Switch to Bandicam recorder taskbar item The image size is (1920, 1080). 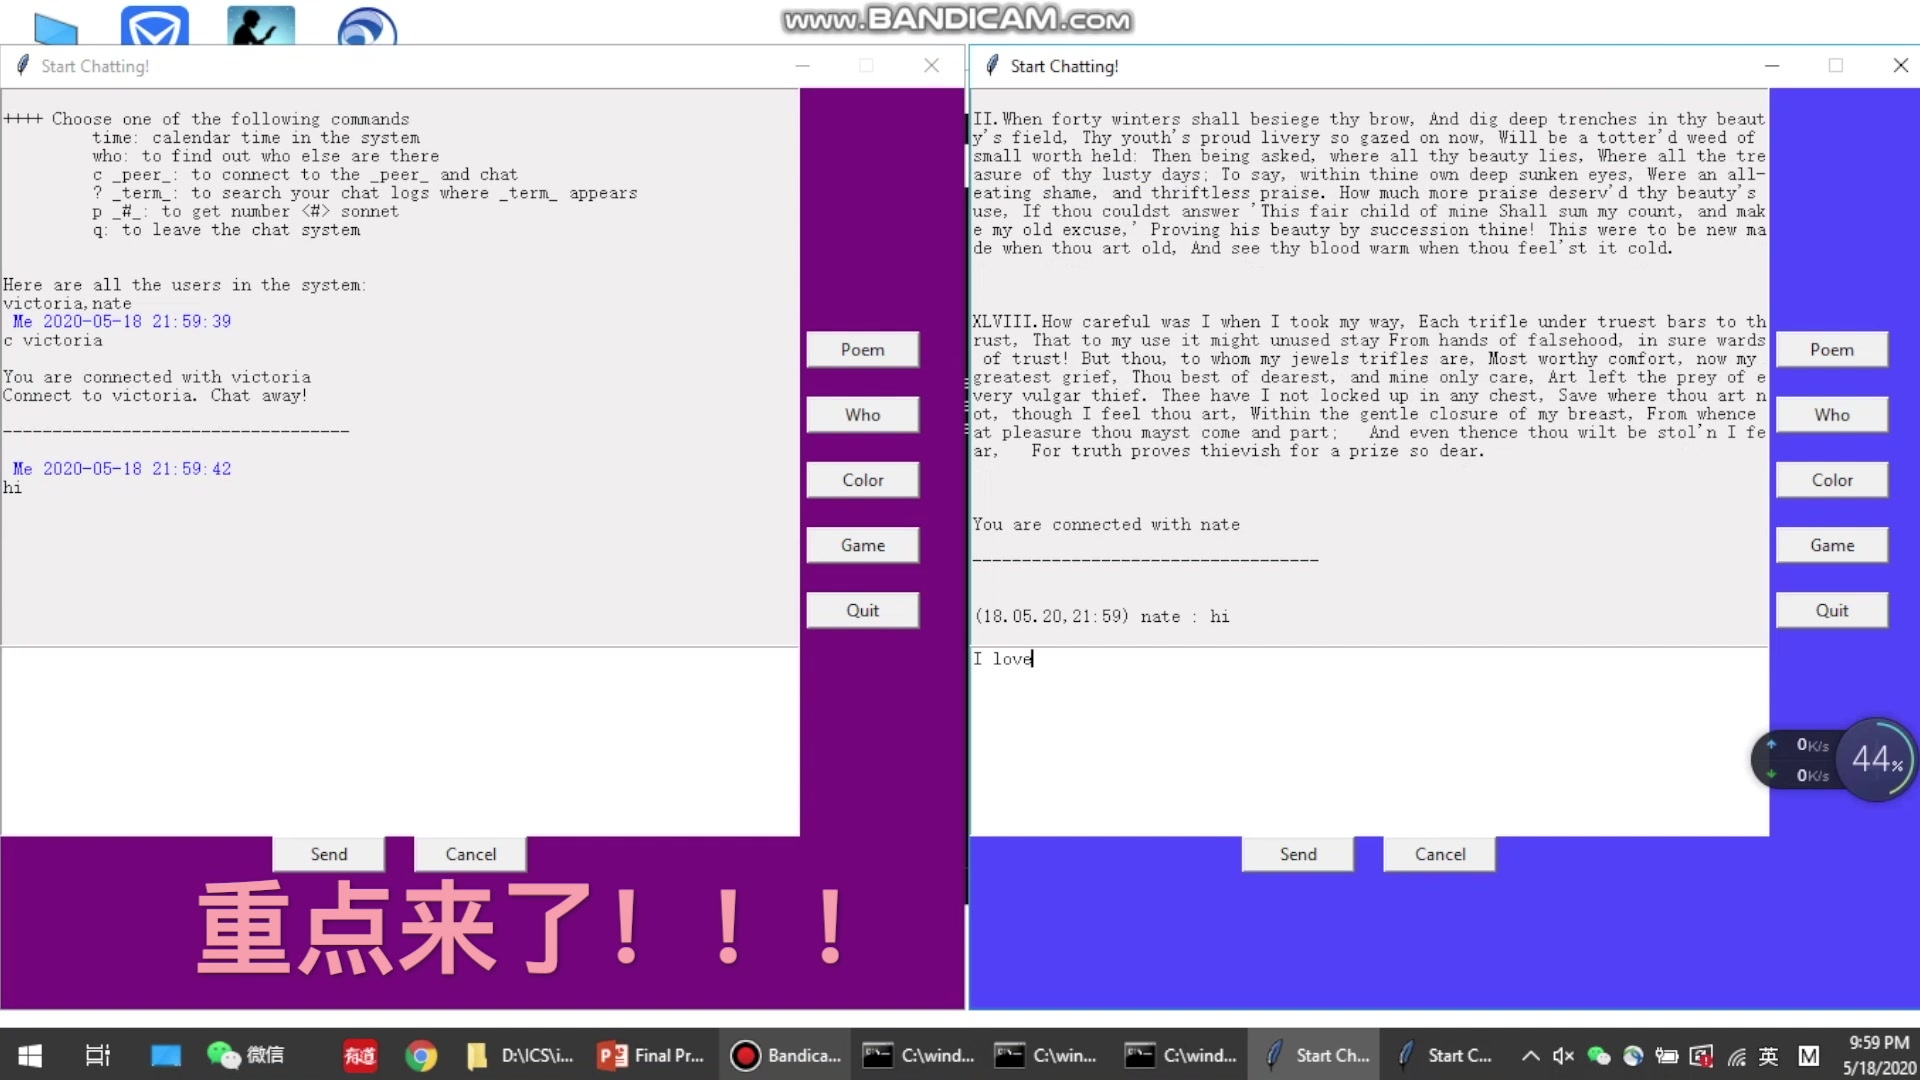(786, 1055)
